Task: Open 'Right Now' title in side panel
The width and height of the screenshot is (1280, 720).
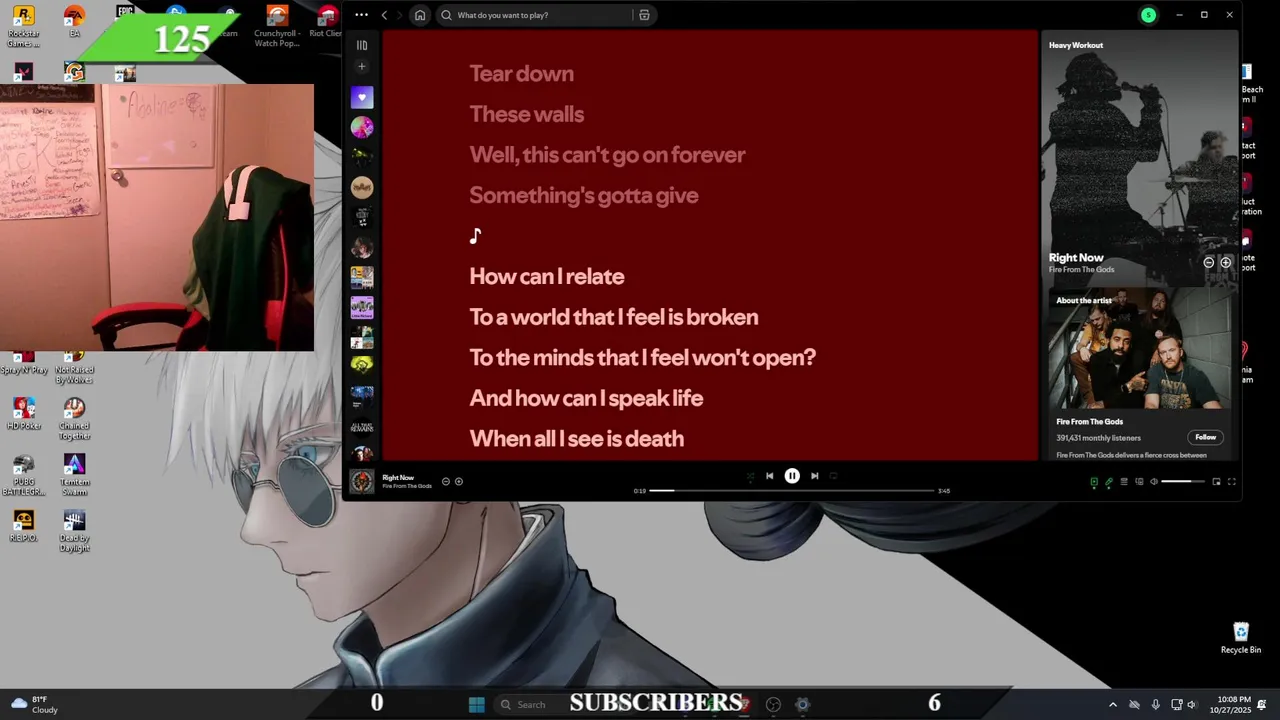Action: (1076, 258)
